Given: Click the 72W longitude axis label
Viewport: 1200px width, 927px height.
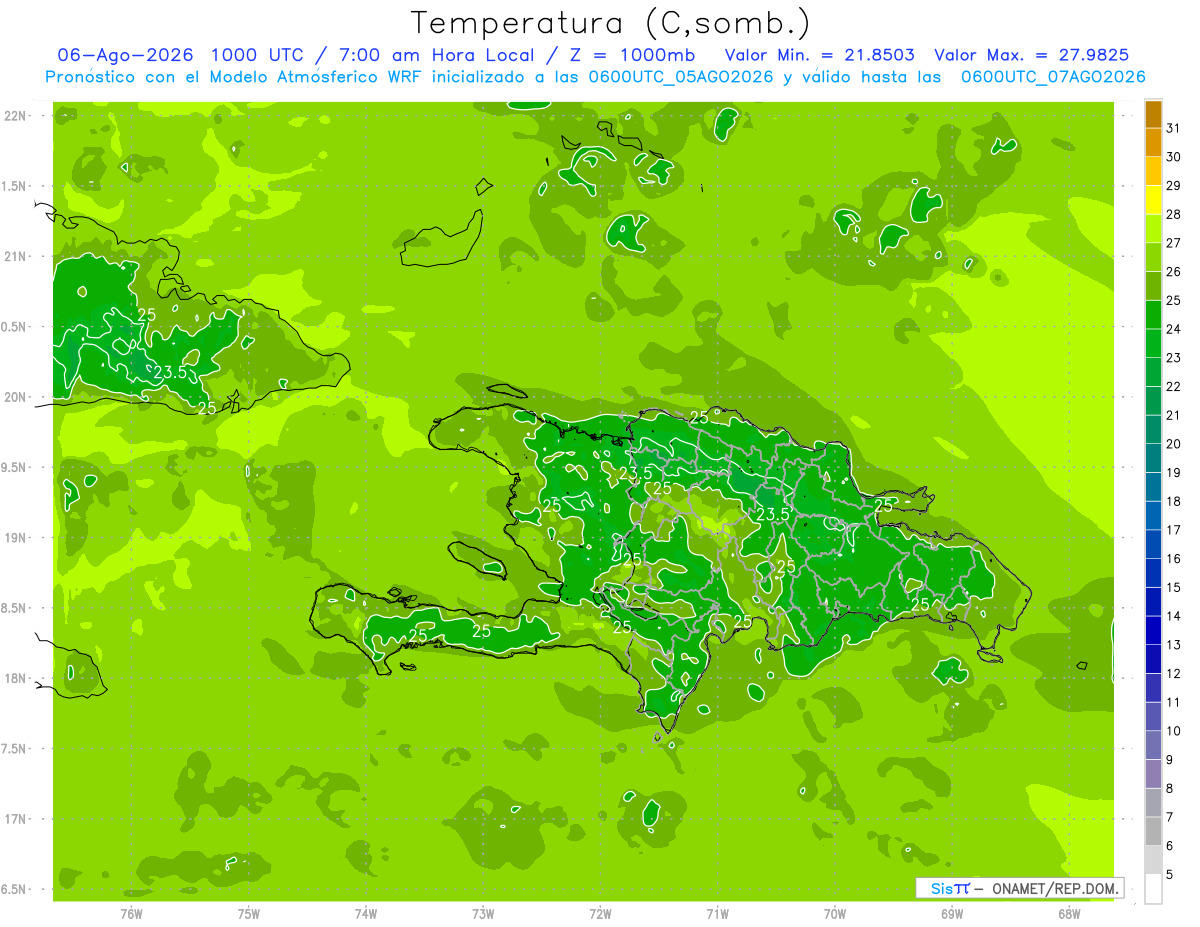Looking at the screenshot, I should tap(601, 913).
